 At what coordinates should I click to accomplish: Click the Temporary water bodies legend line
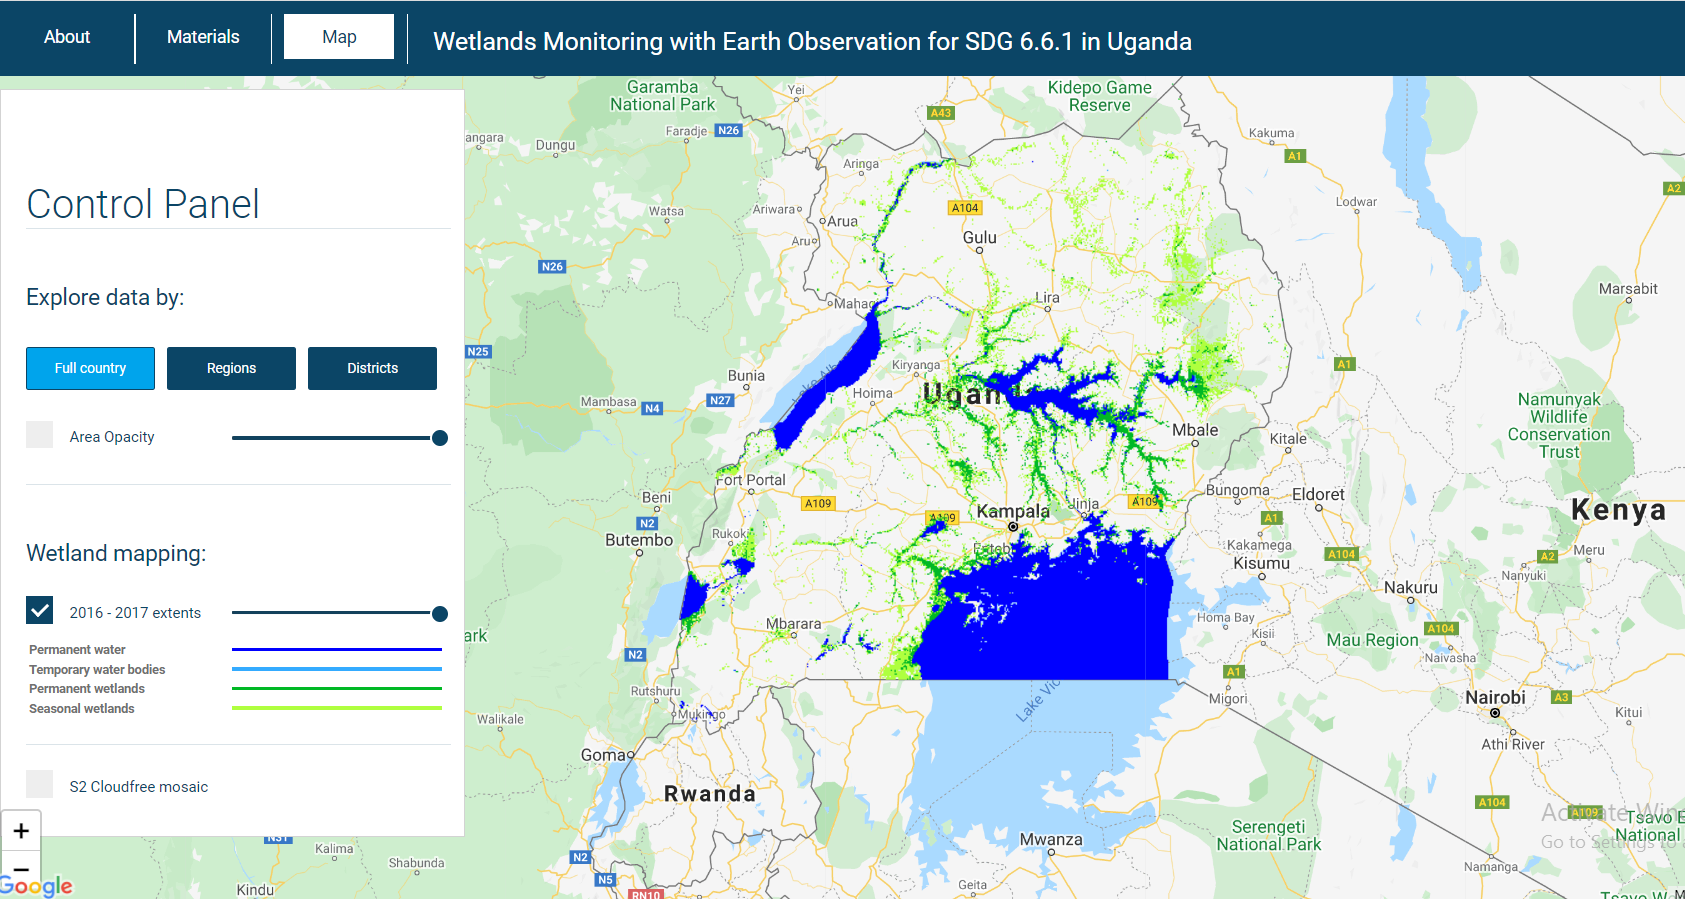coord(337,669)
